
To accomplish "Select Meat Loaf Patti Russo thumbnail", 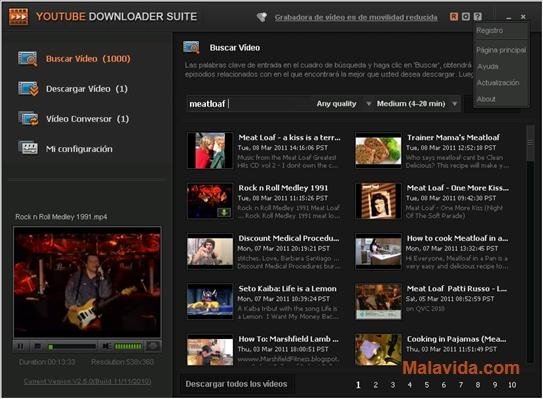I will (x=378, y=302).
